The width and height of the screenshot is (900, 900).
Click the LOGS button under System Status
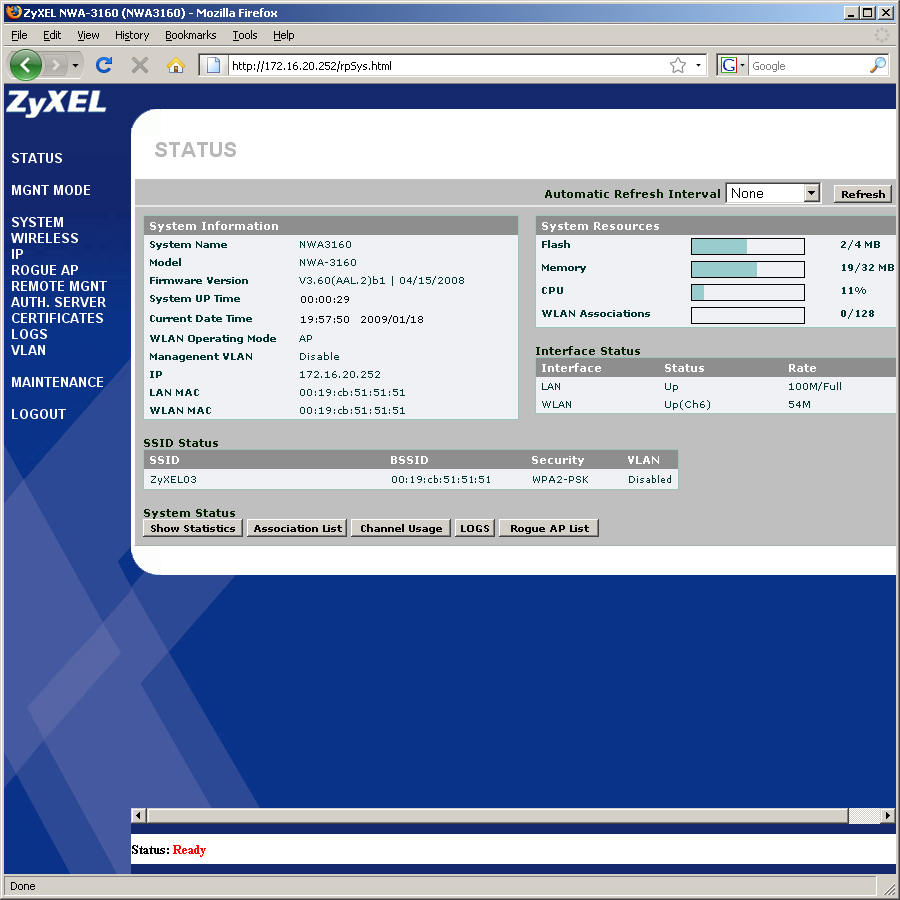tap(475, 528)
